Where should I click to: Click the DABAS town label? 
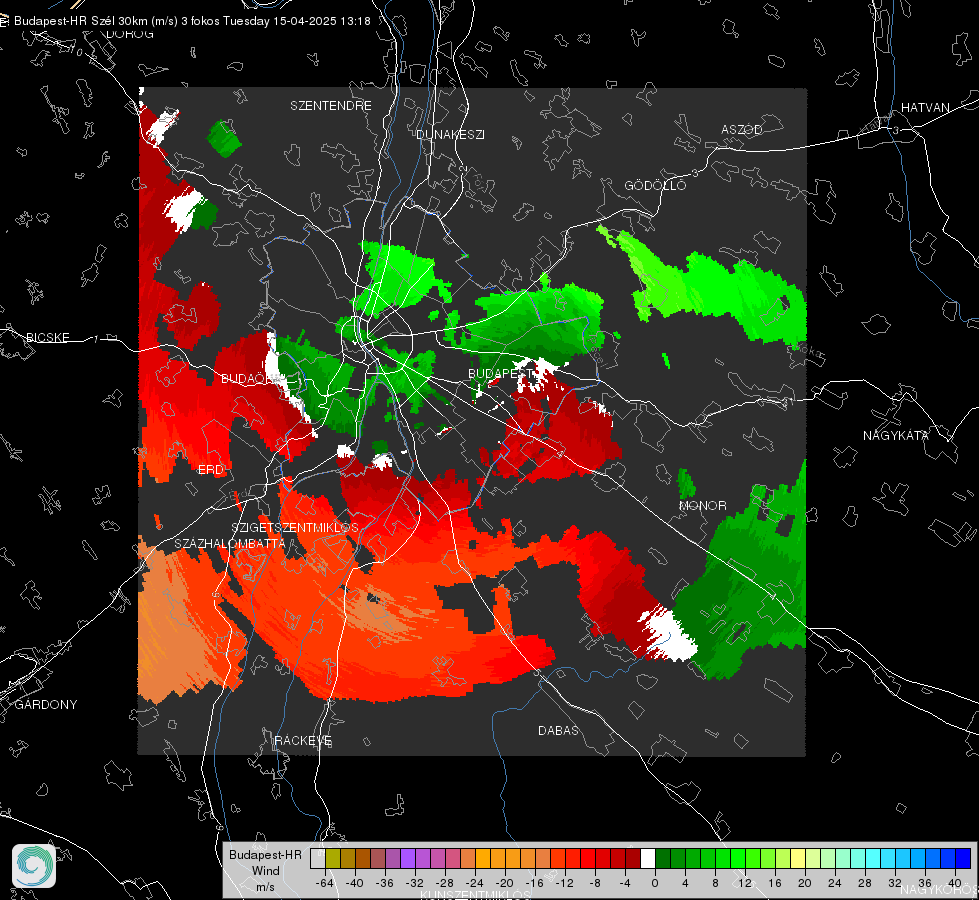tap(559, 731)
